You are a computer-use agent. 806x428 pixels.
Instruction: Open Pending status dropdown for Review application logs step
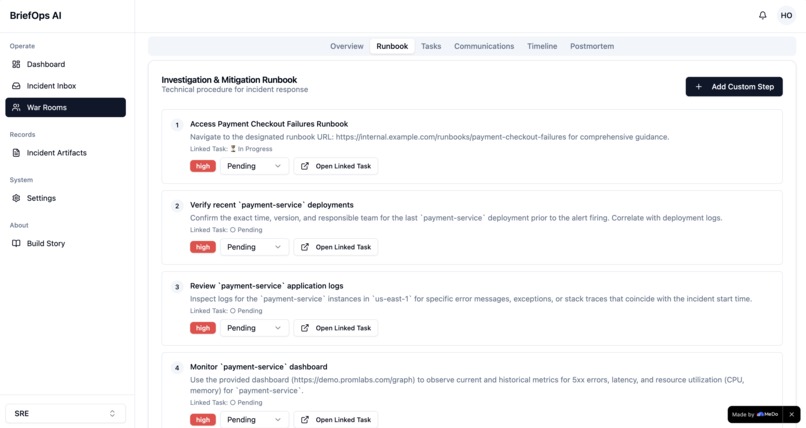(254, 328)
